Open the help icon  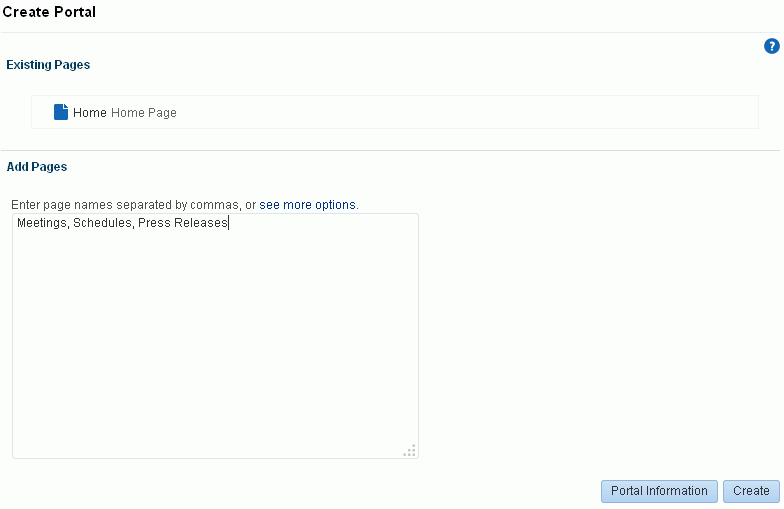tap(772, 46)
